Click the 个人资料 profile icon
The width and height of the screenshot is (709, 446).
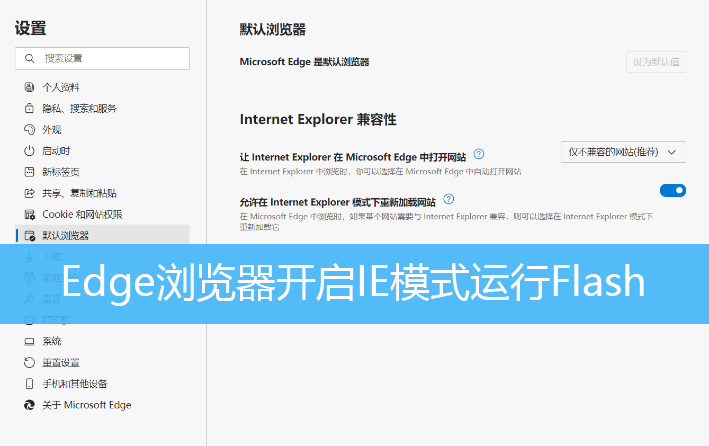pyautogui.click(x=29, y=87)
